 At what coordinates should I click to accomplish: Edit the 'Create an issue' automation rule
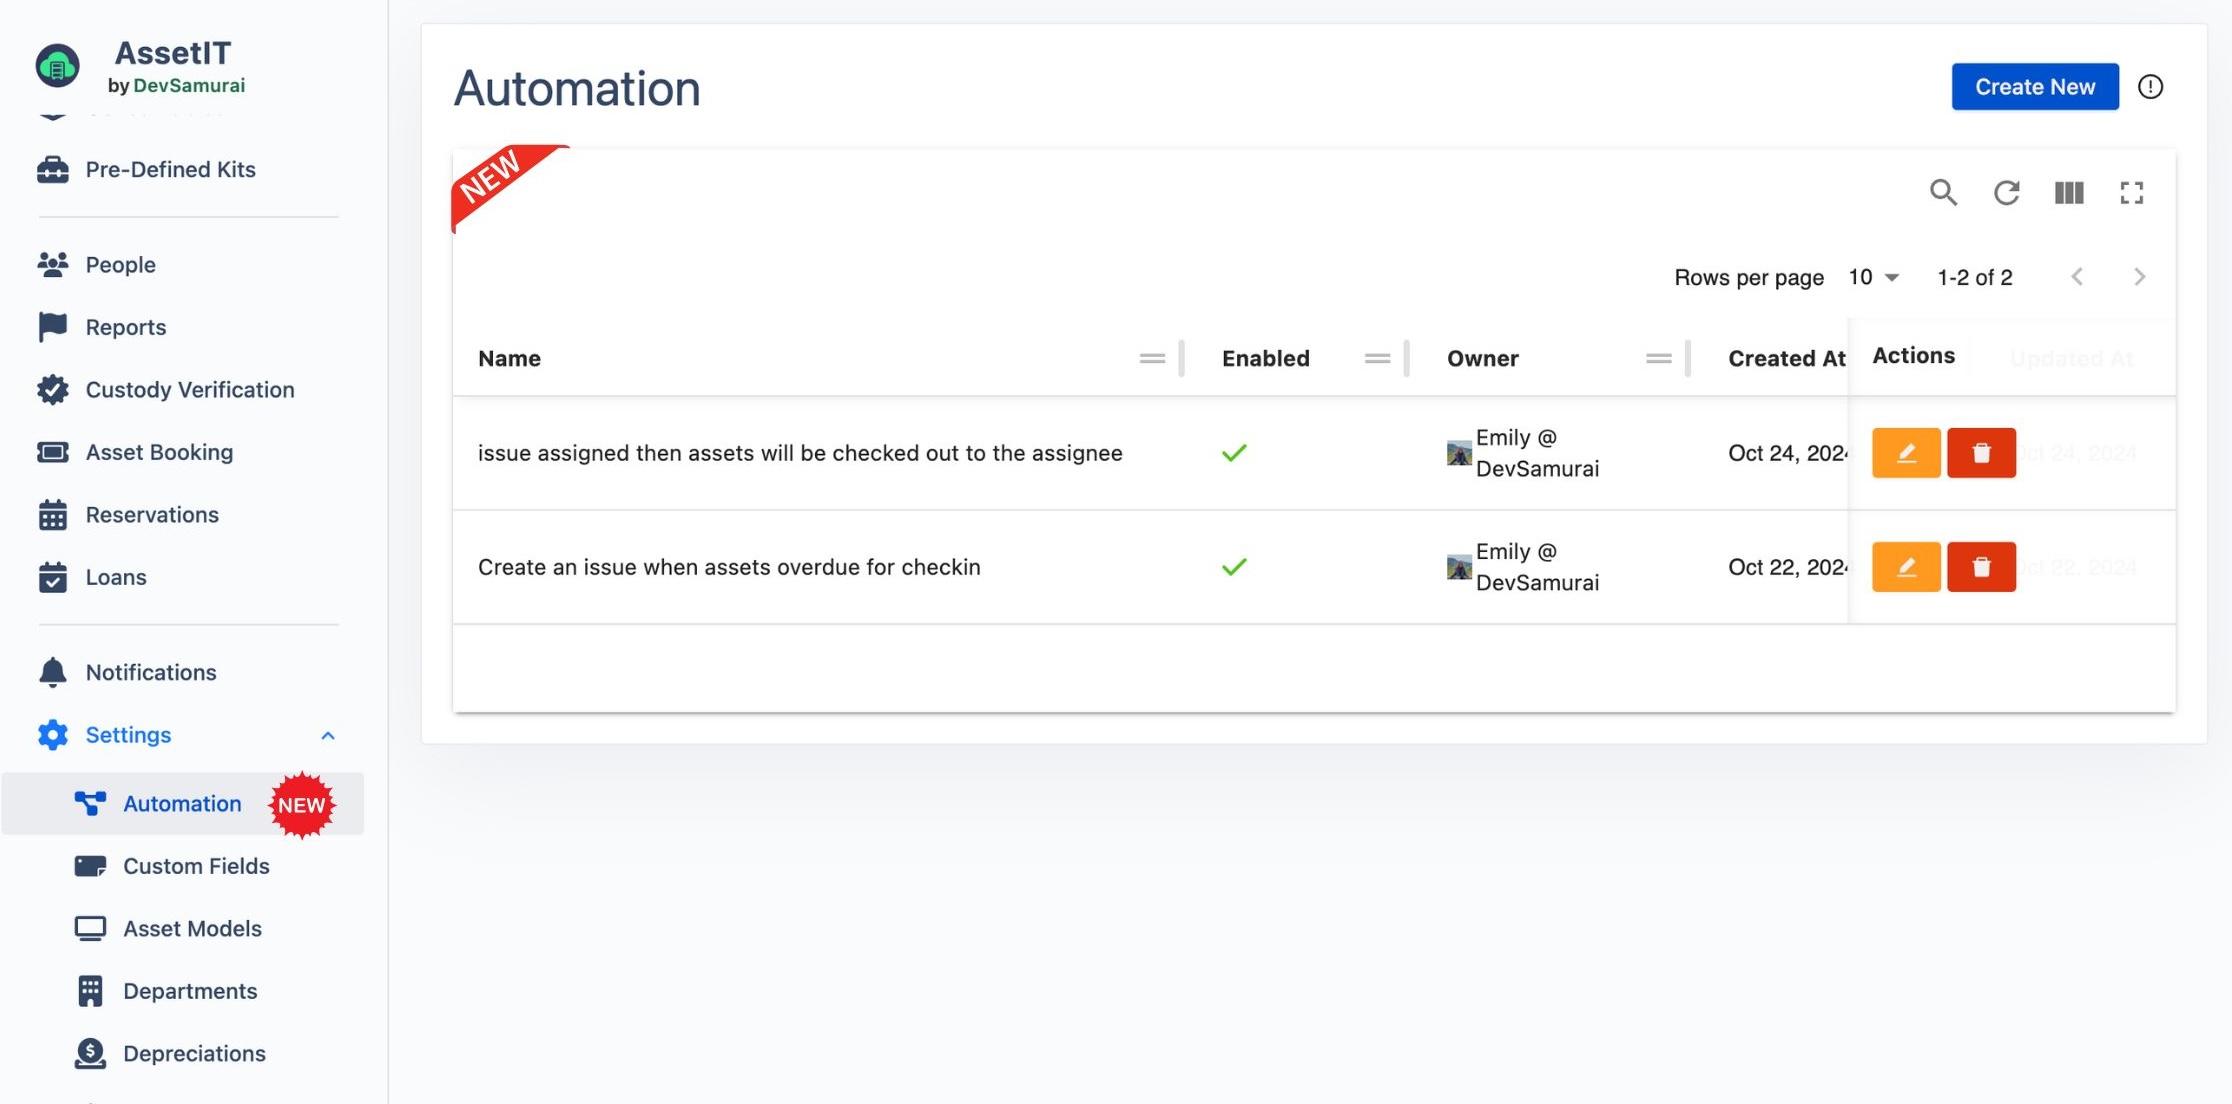click(1906, 567)
